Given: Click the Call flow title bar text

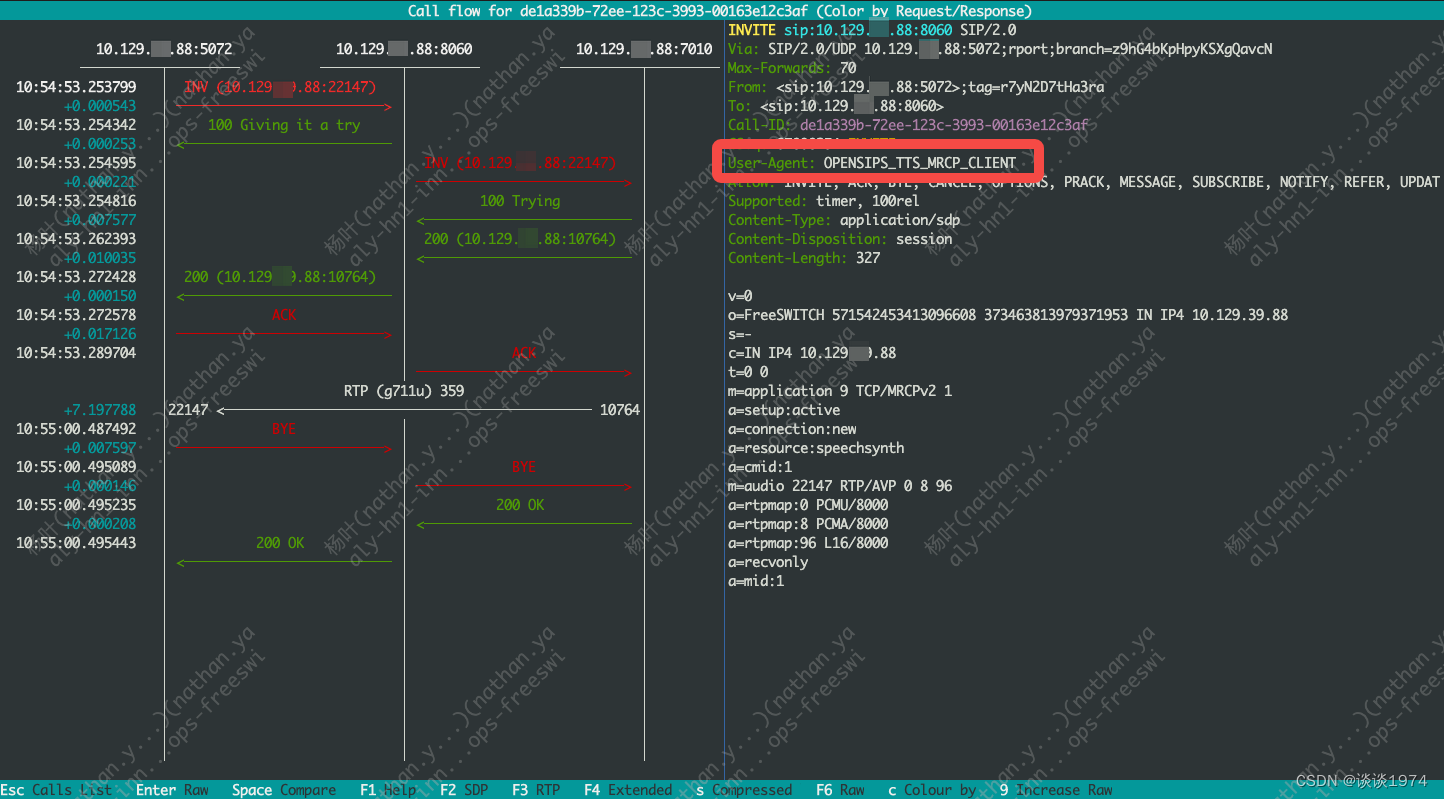Looking at the screenshot, I should click(720, 11).
